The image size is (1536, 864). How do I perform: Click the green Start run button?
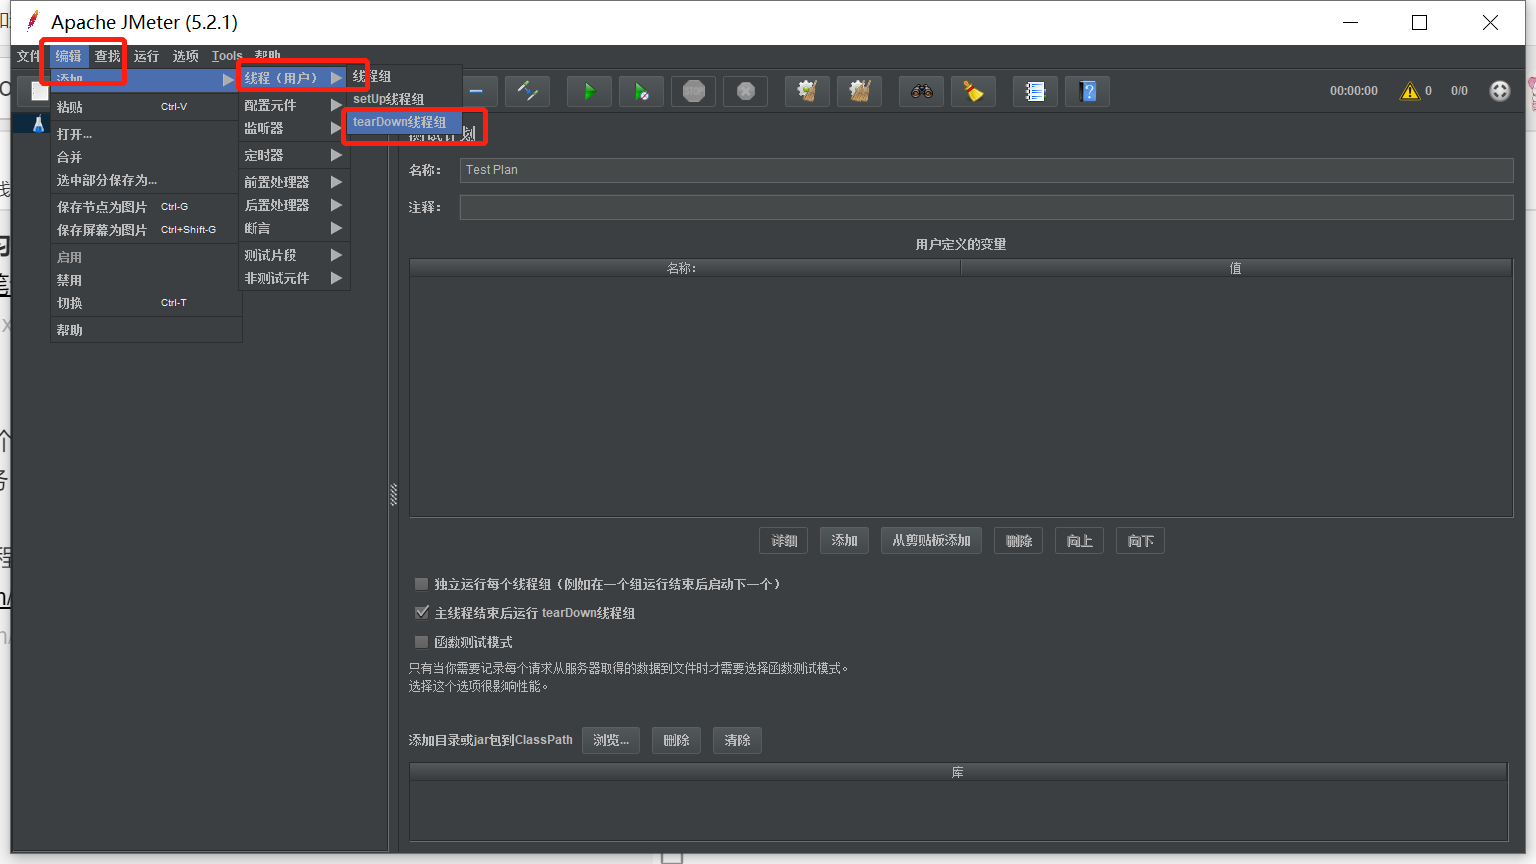click(589, 92)
